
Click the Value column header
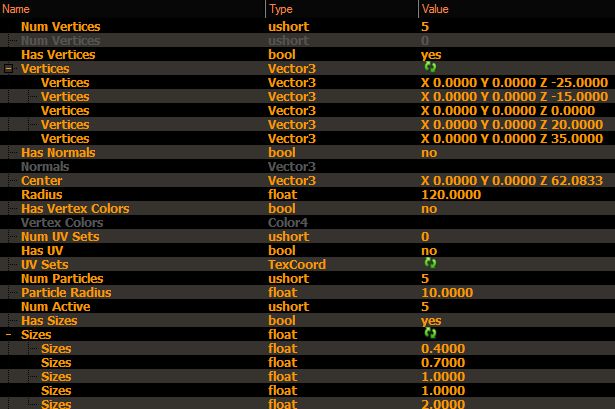click(x=435, y=9)
